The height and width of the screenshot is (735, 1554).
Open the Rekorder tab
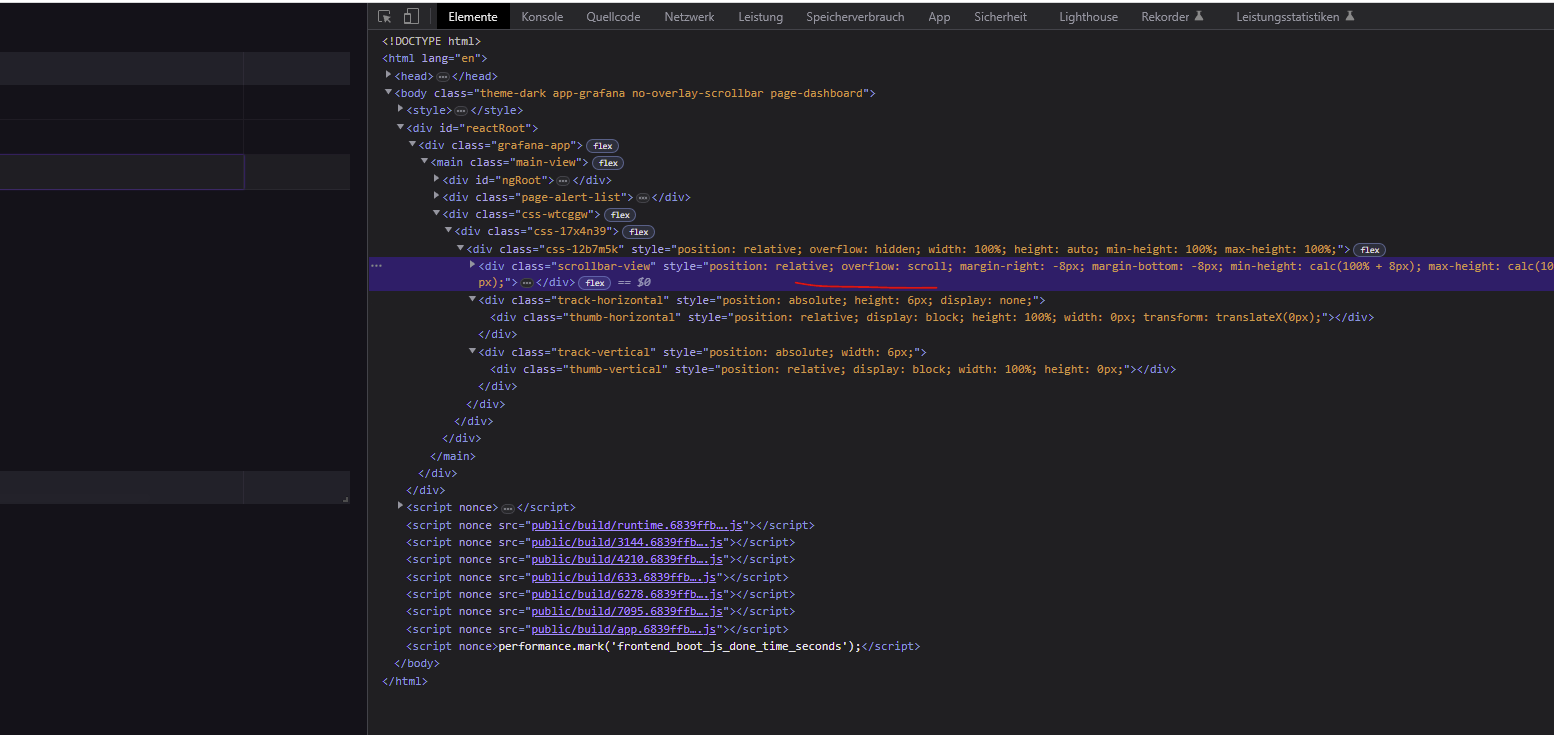coord(1172,17)
